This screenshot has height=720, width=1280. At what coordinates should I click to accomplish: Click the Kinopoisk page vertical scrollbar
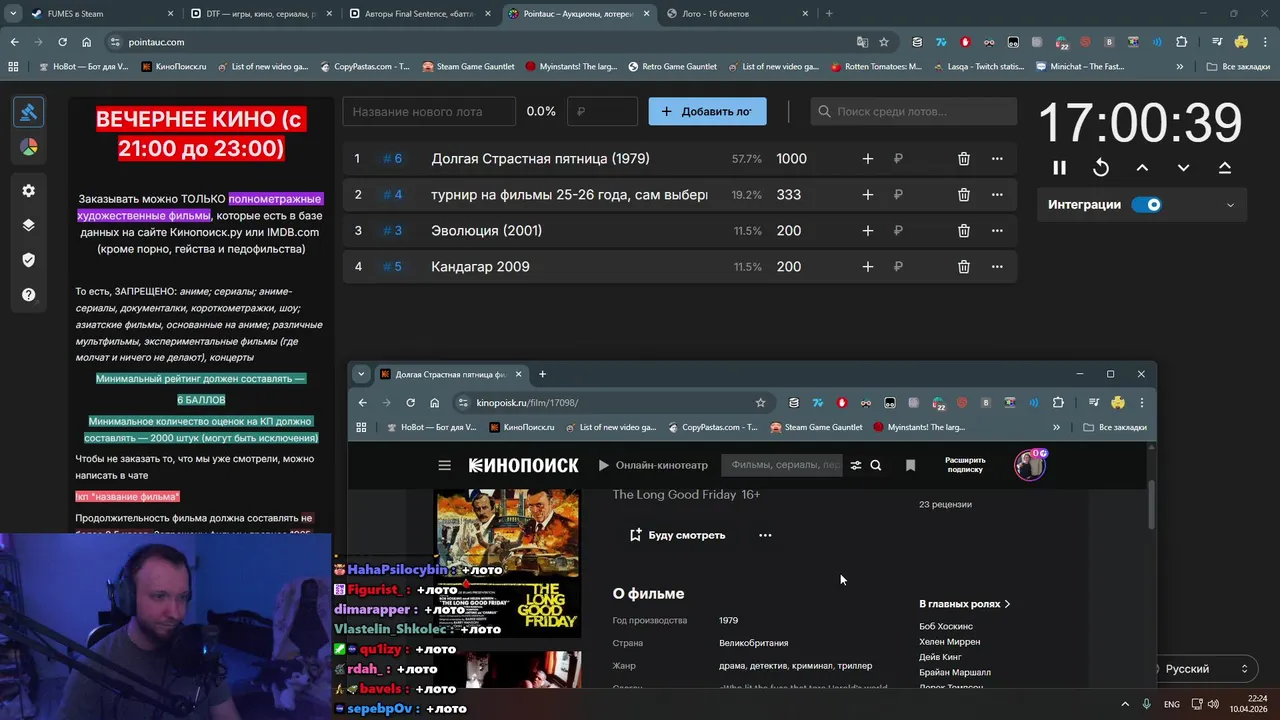coord(1150,505)
